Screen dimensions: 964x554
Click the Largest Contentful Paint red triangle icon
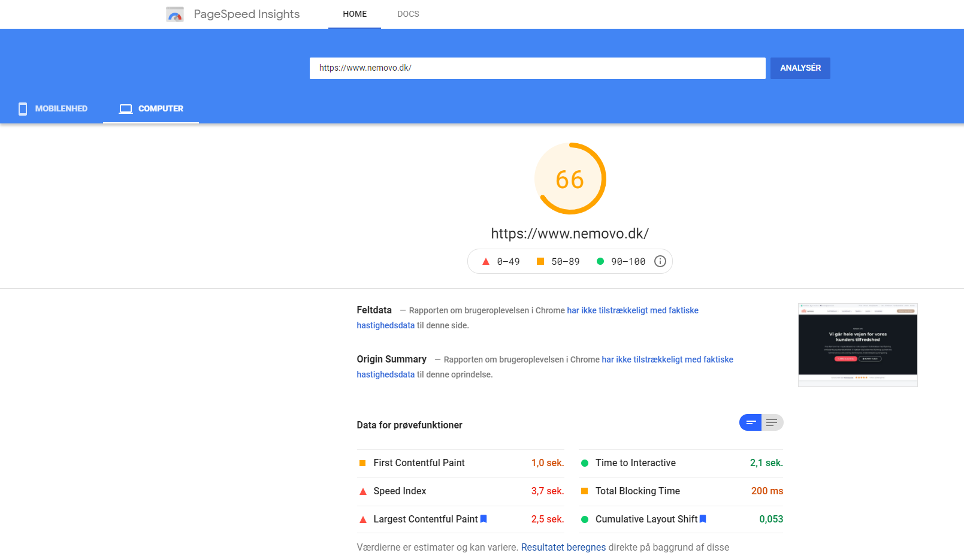(363, 520)
